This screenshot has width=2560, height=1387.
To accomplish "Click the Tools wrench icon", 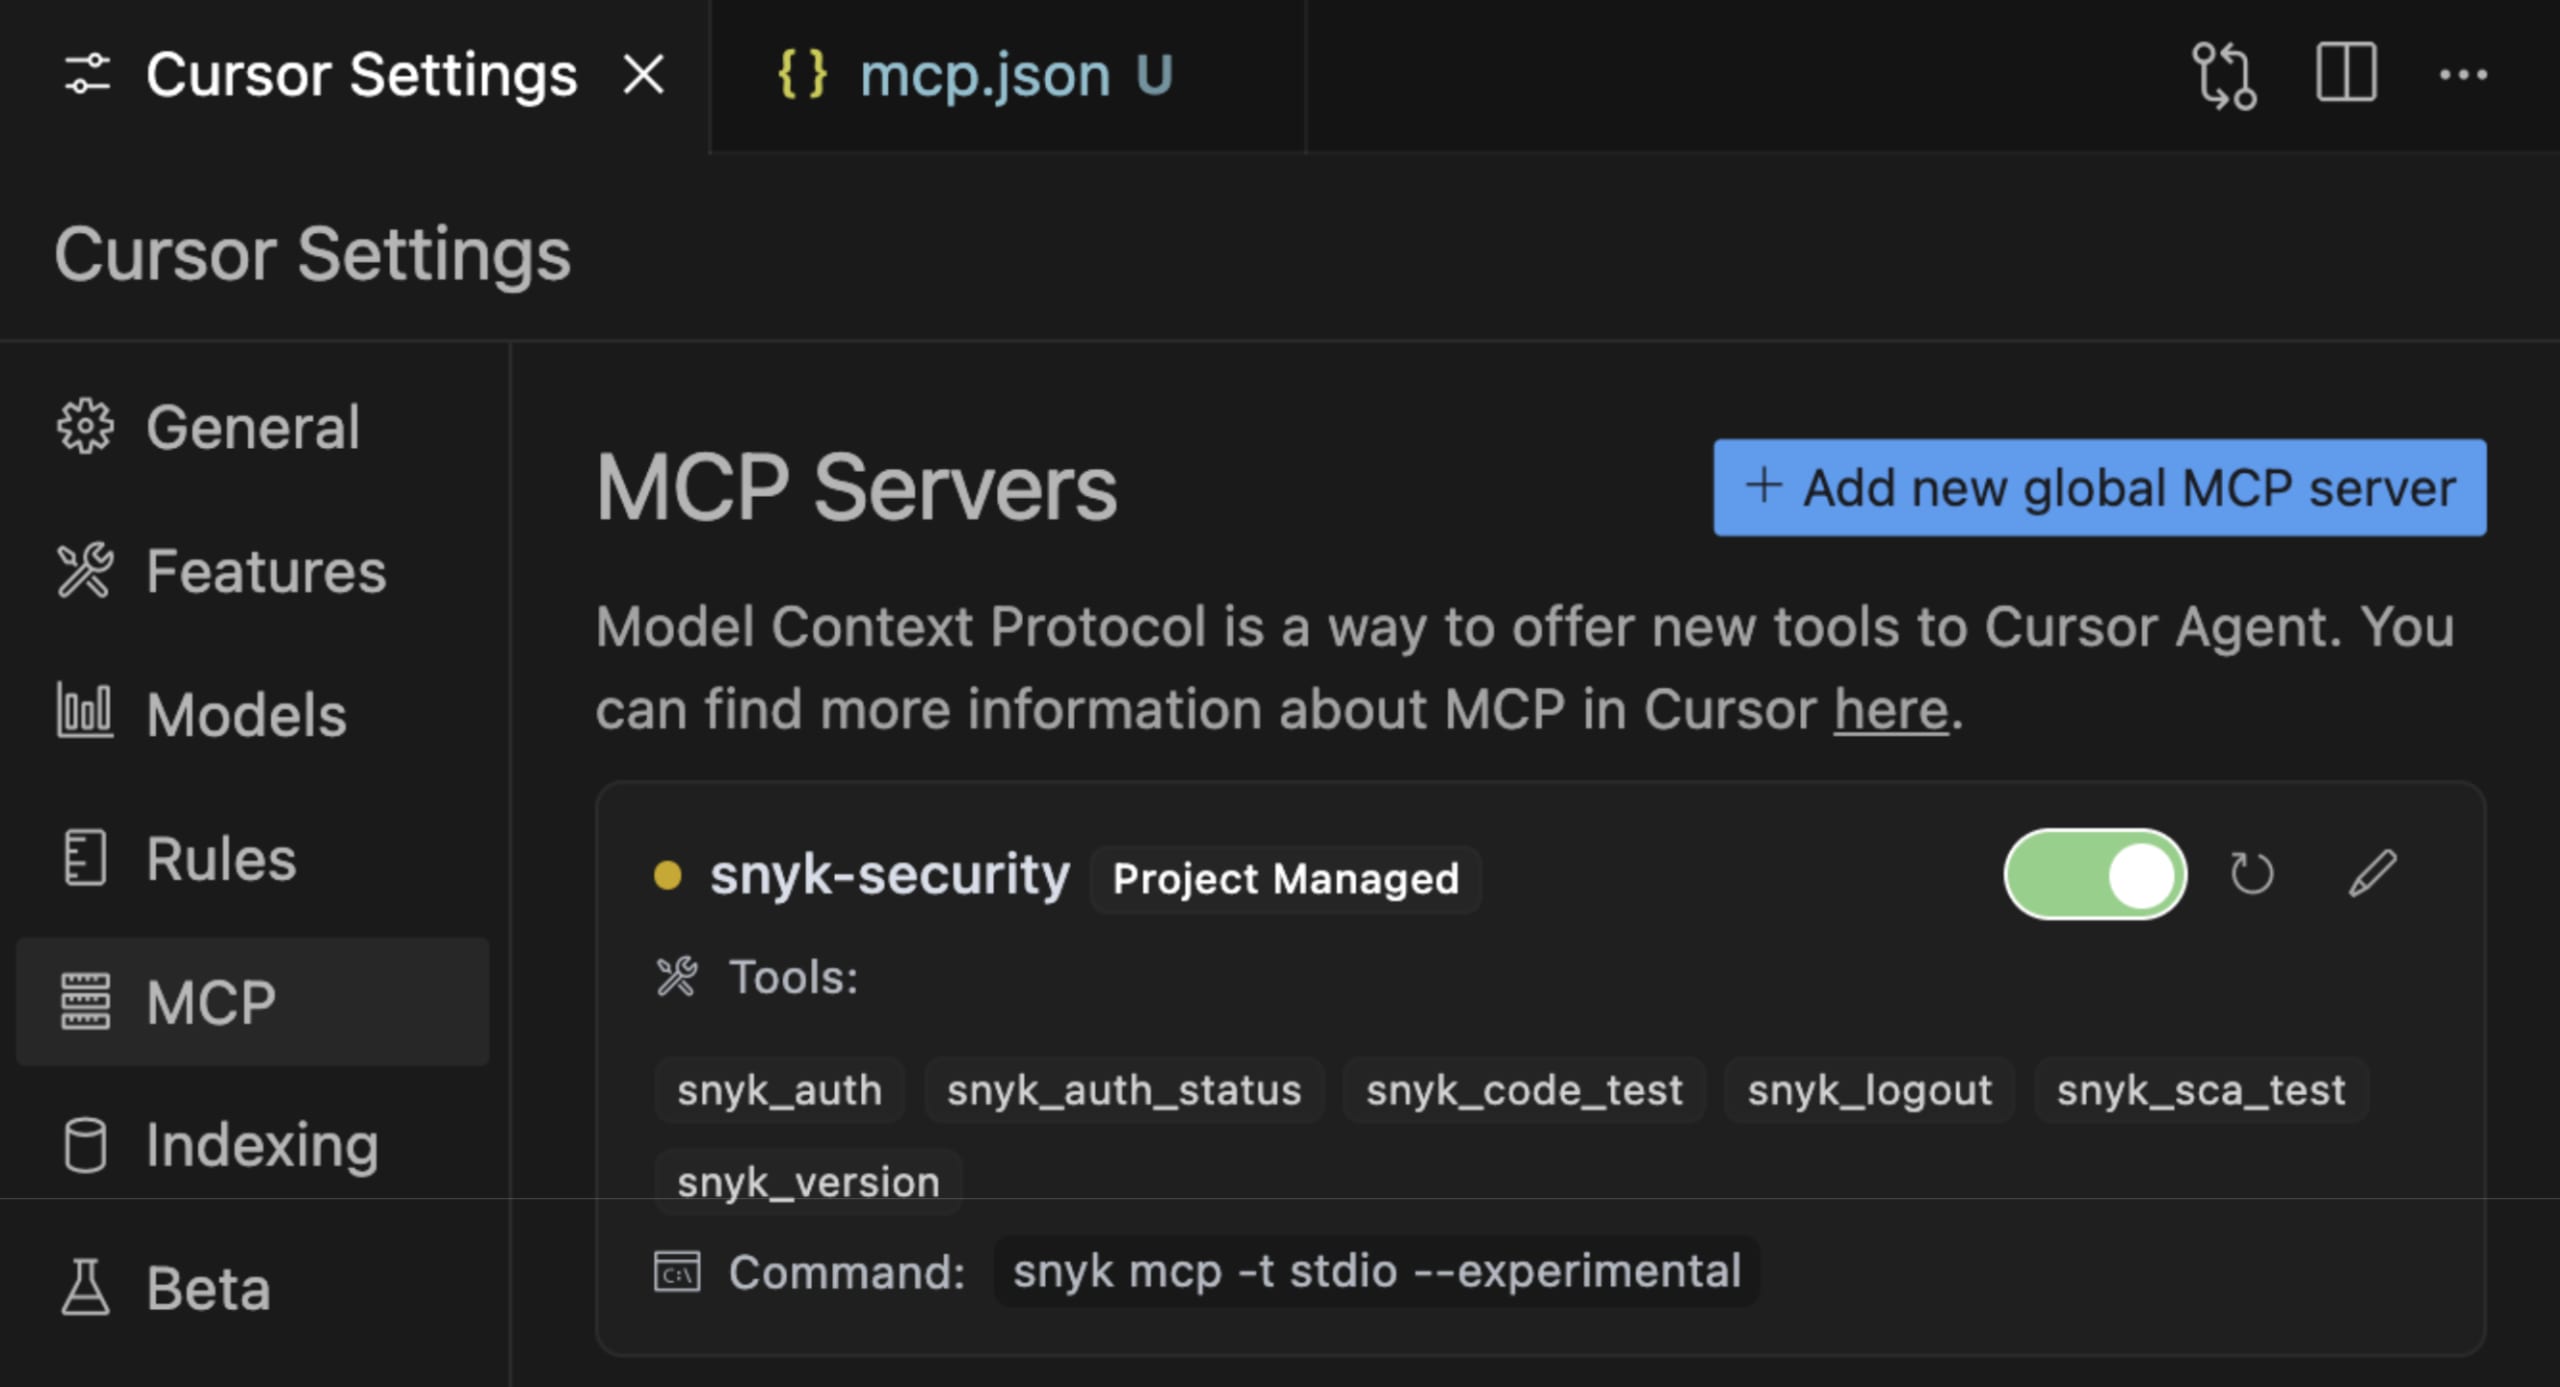I will click(677, 977).
